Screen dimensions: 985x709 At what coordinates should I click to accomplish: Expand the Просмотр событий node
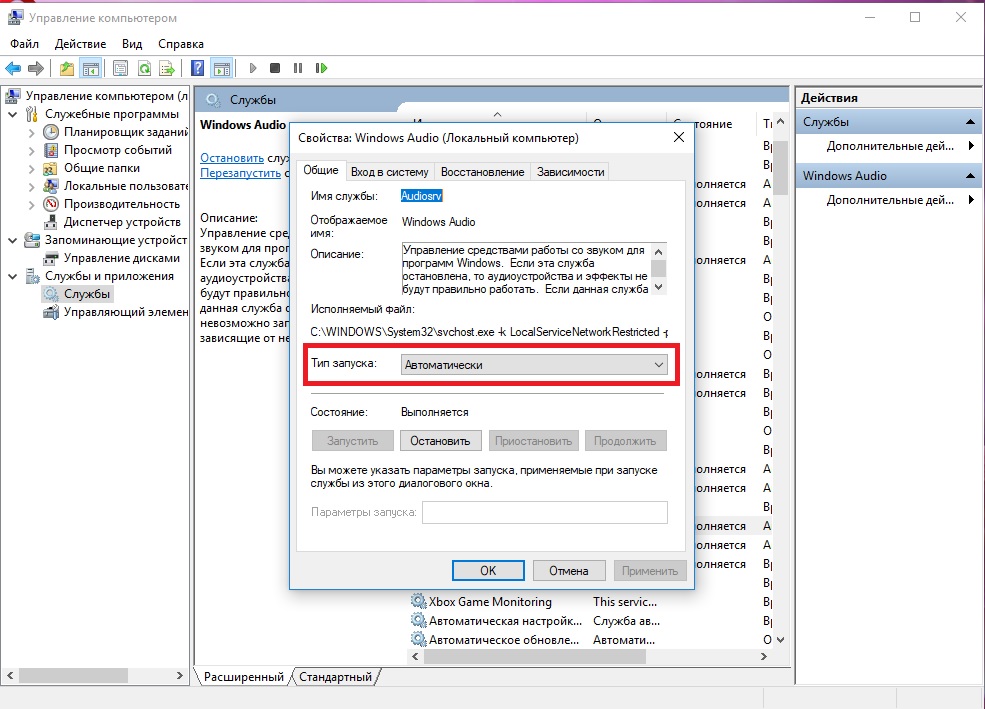pos(31,151)
